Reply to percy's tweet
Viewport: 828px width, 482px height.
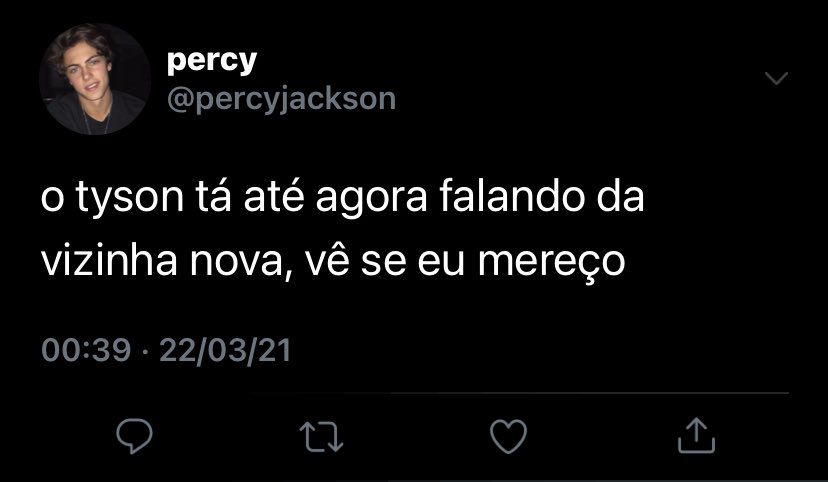[x=135, y=436]
